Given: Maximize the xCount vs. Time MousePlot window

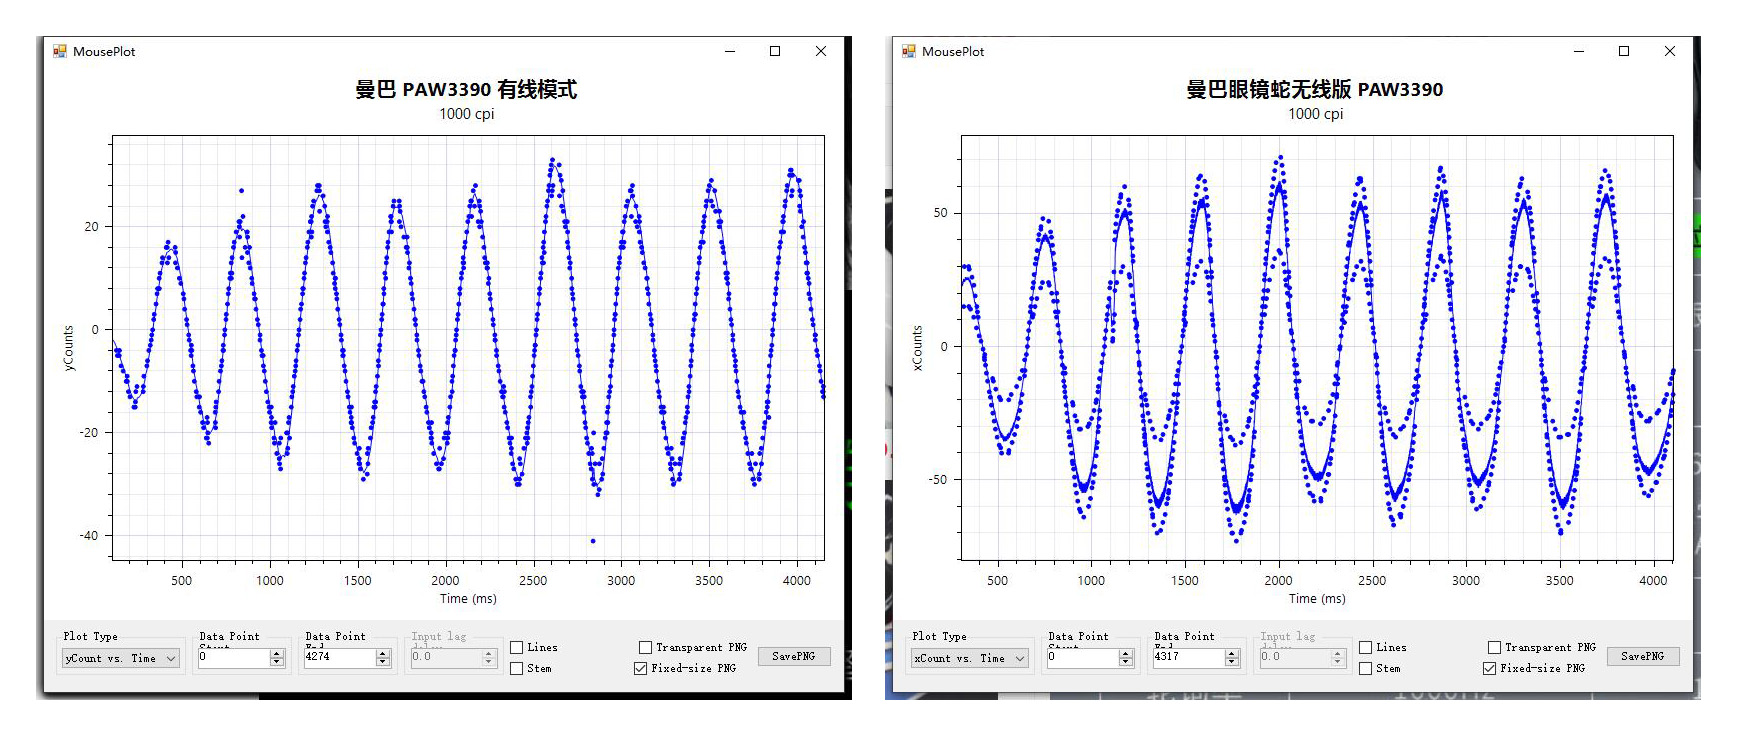Looking at the screenshot, I should pos(1624,51).
